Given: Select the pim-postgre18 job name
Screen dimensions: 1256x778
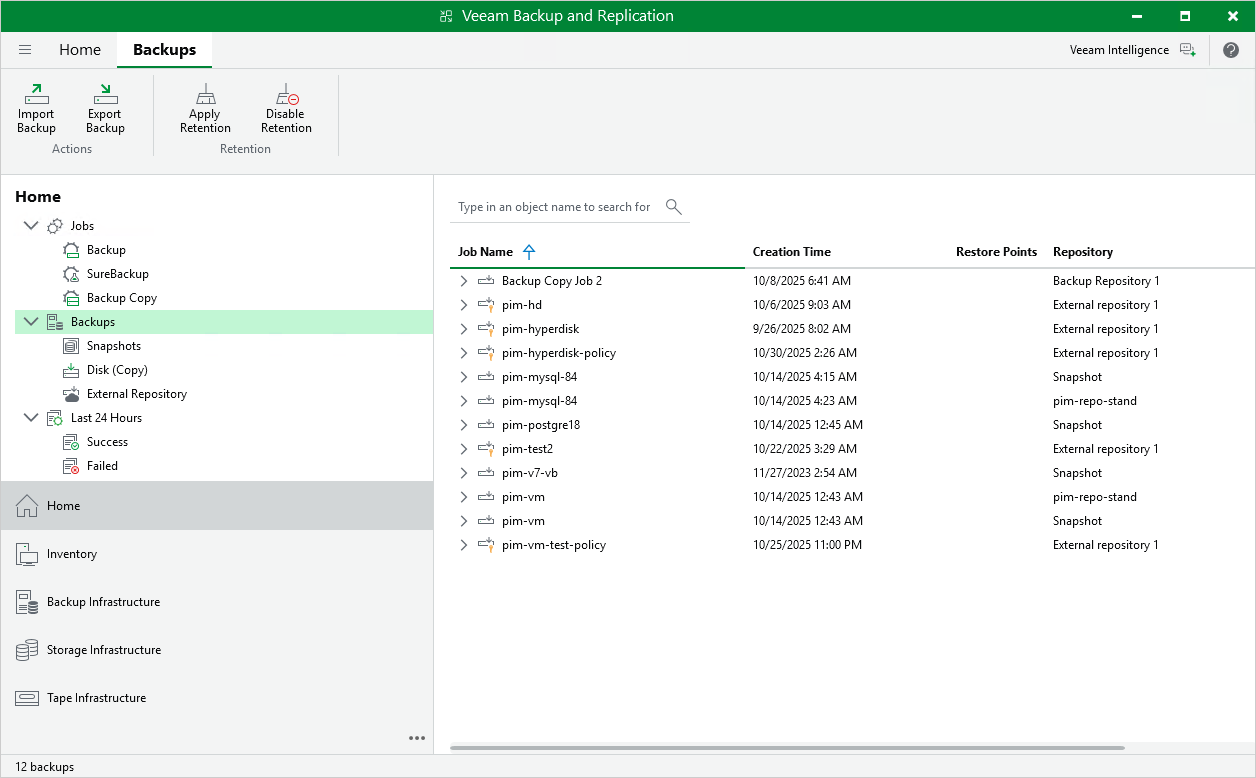Looking at the screenshot, I should point(541,425).
